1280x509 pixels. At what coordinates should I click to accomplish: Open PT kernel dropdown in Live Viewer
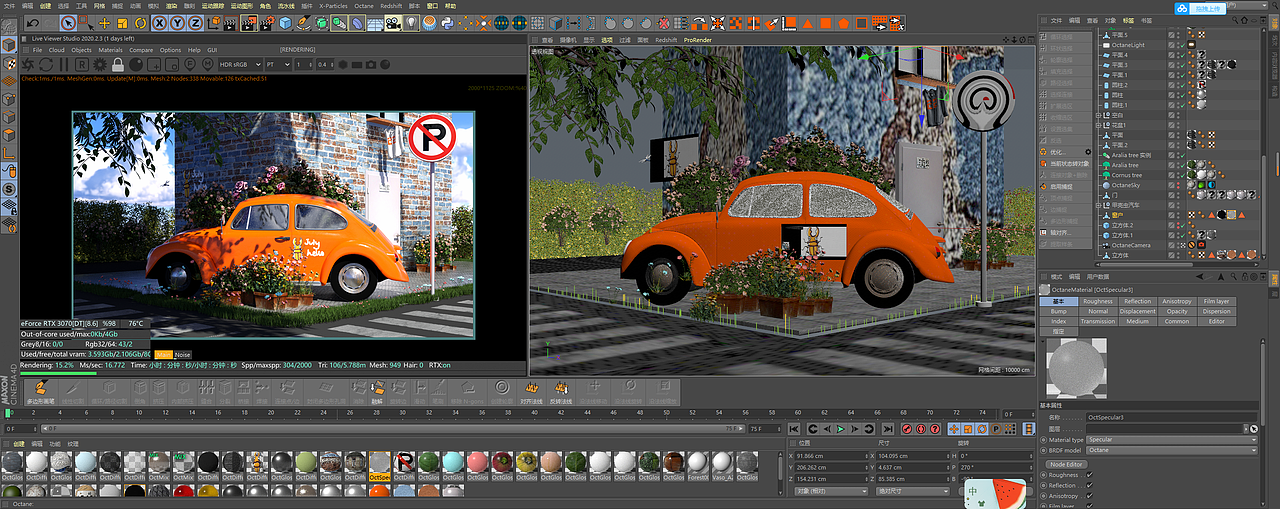coord(277,64)
